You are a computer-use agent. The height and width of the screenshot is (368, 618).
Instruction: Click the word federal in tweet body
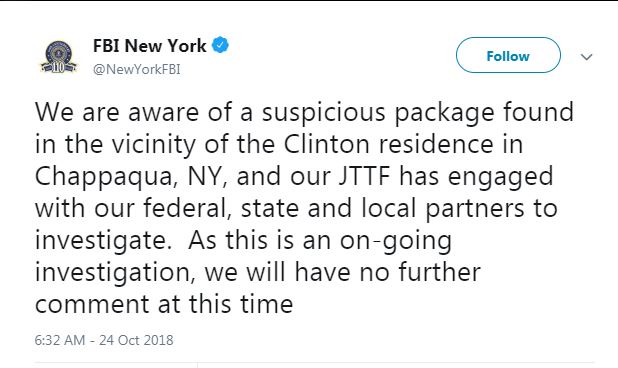point(183,208)
